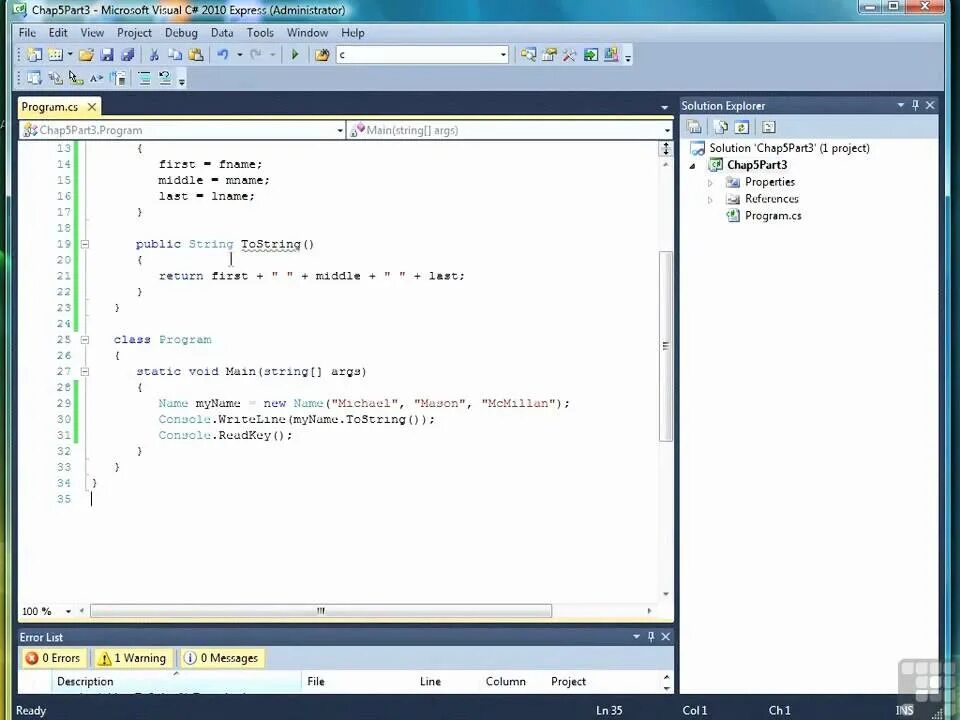Click the Solution Explorer toolbar icon
960x720 pixels.
pos(528,55)
